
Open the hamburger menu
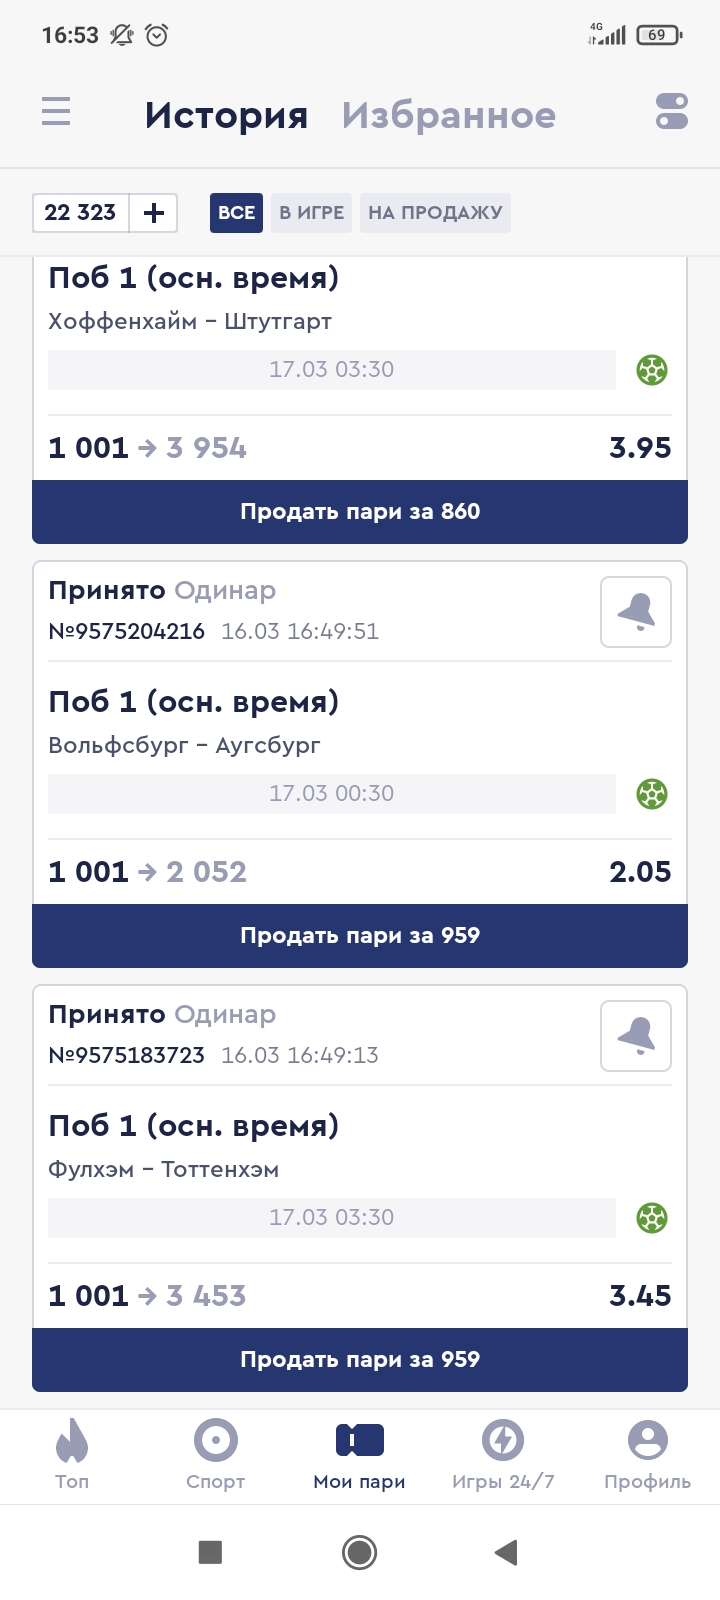(x=56, y=111)
